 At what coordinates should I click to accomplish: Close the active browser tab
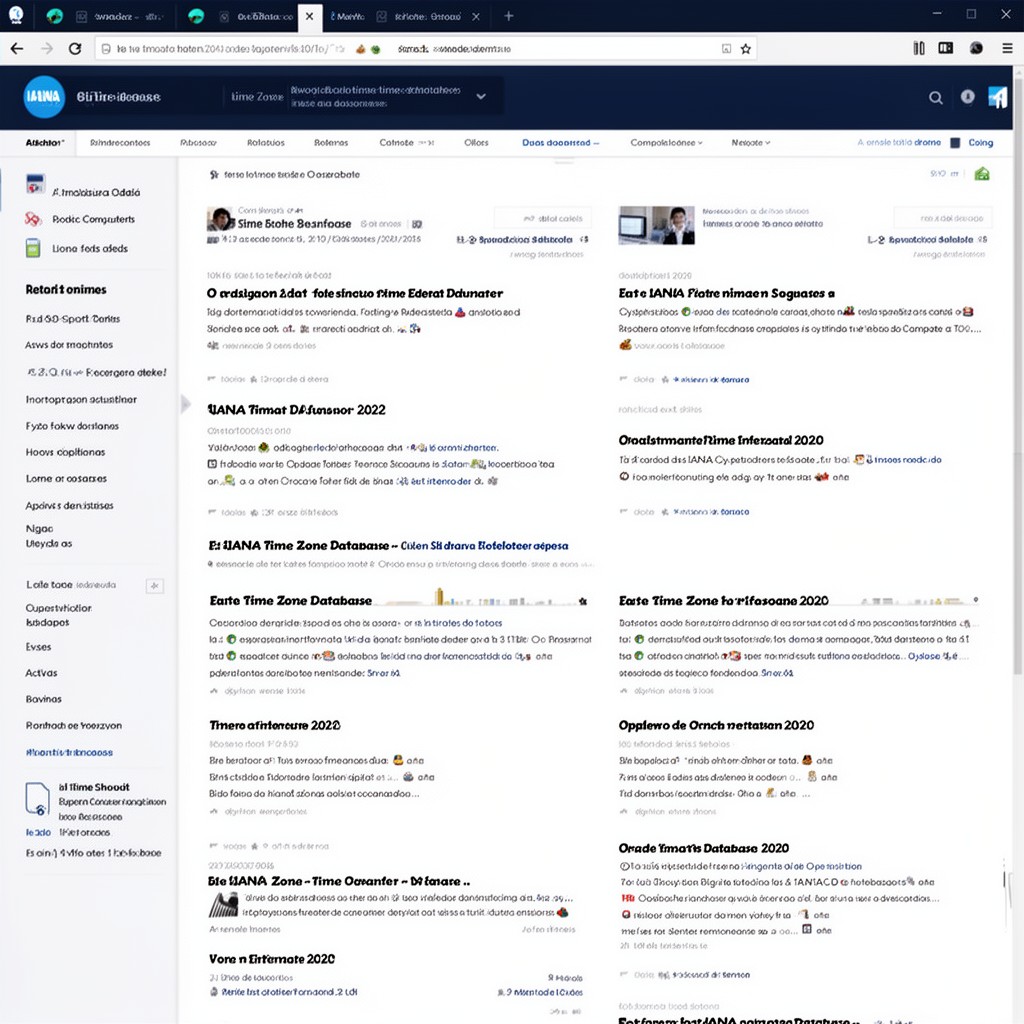[310, 16]
